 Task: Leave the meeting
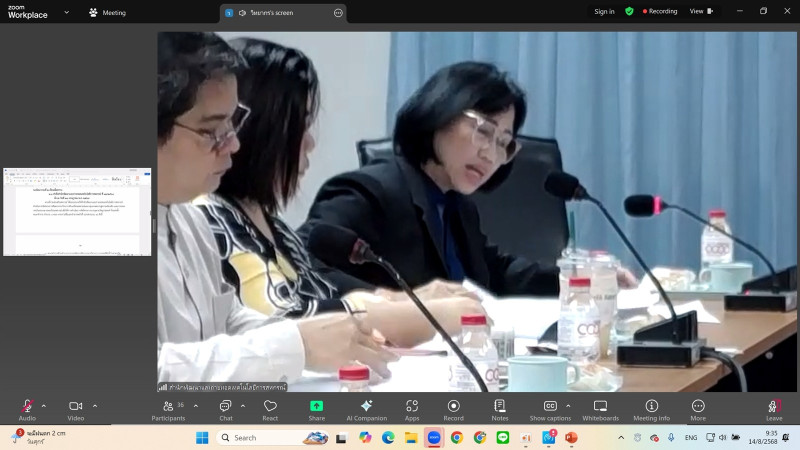click(773, 408)
